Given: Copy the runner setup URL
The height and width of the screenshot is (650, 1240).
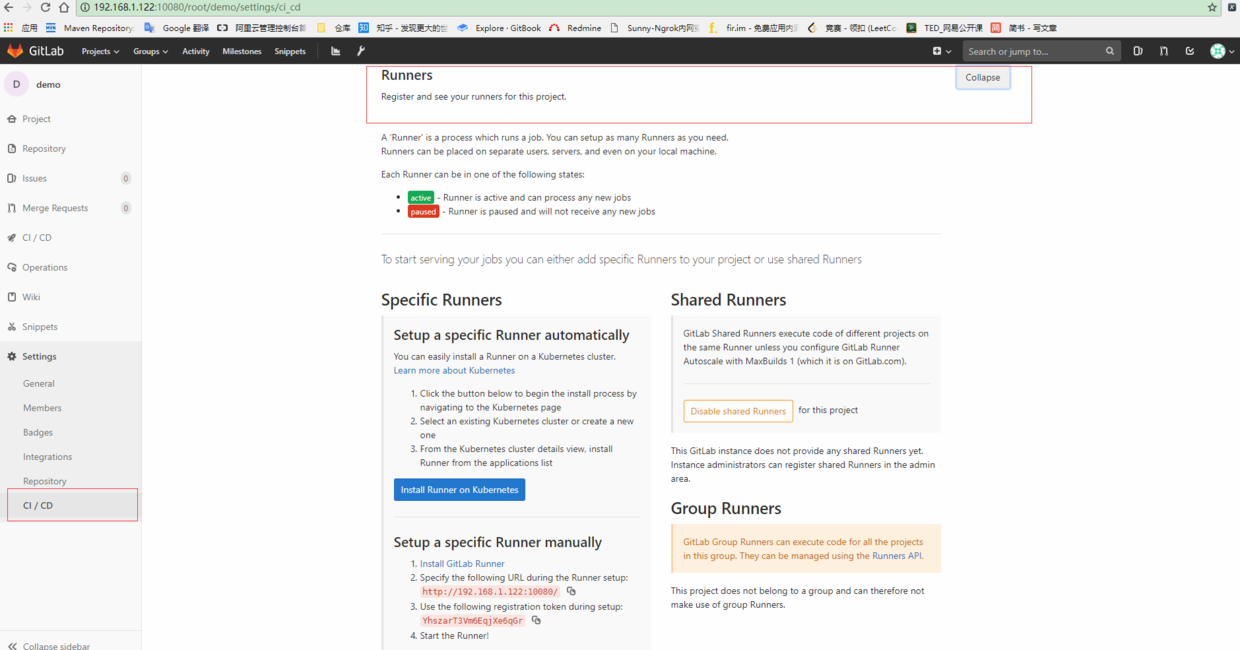Looking at the screenshot, I should pos(571,591).
